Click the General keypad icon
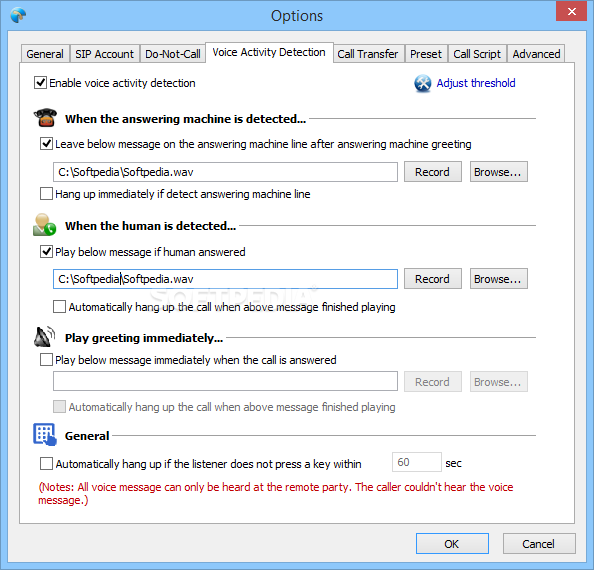594x570 pixels. tap(44, 434)
